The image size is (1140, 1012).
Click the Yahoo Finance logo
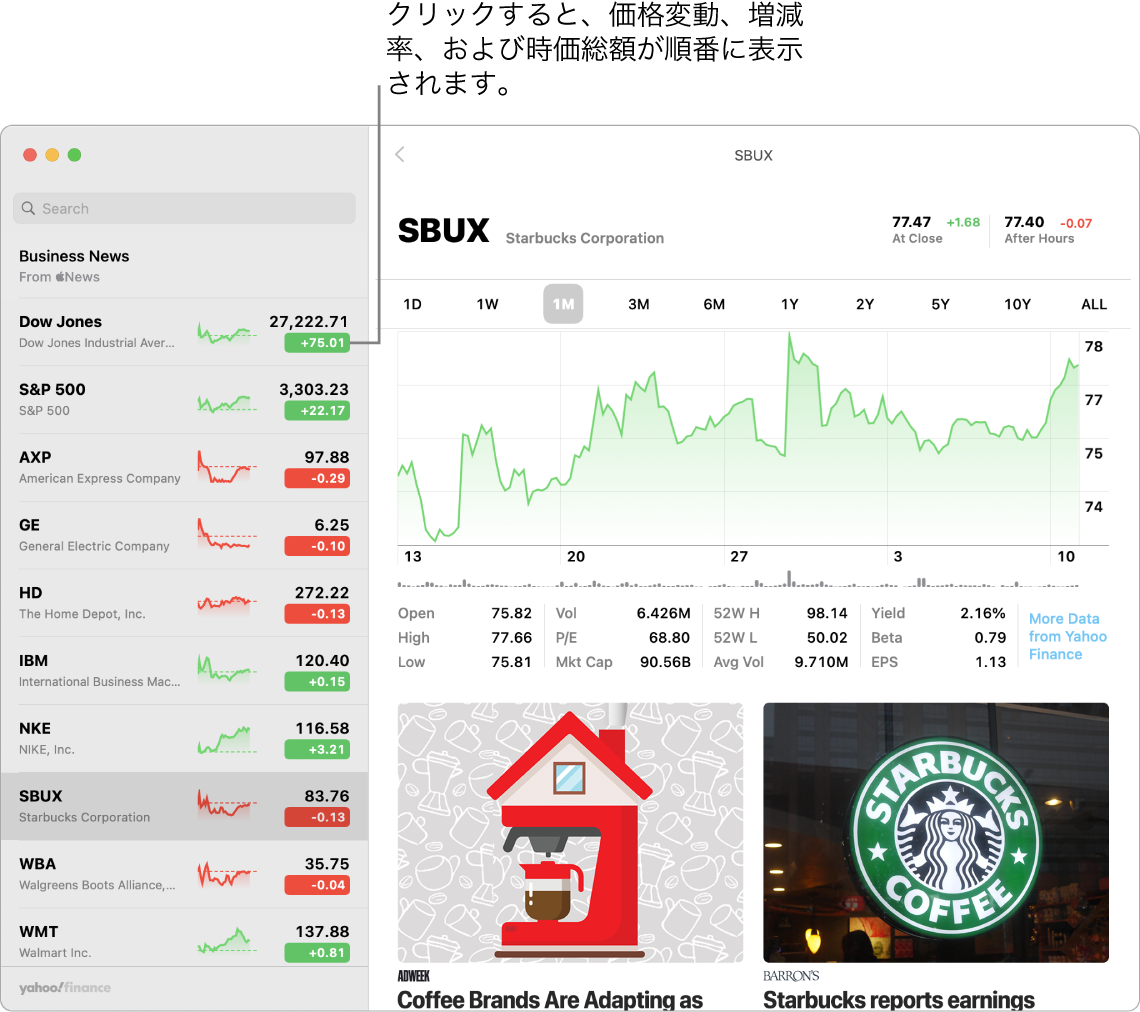(x=64, y=986)
